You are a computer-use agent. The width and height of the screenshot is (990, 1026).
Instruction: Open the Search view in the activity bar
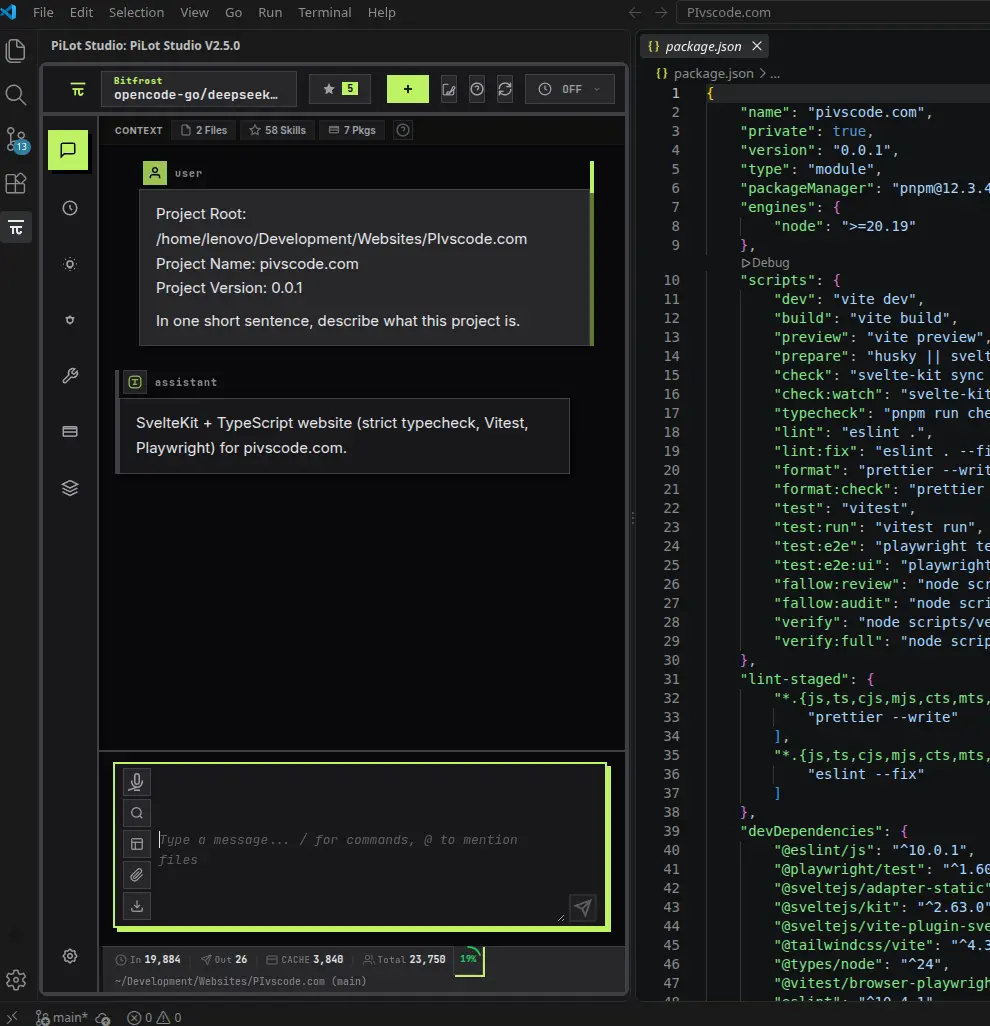(x=16, y=95)
